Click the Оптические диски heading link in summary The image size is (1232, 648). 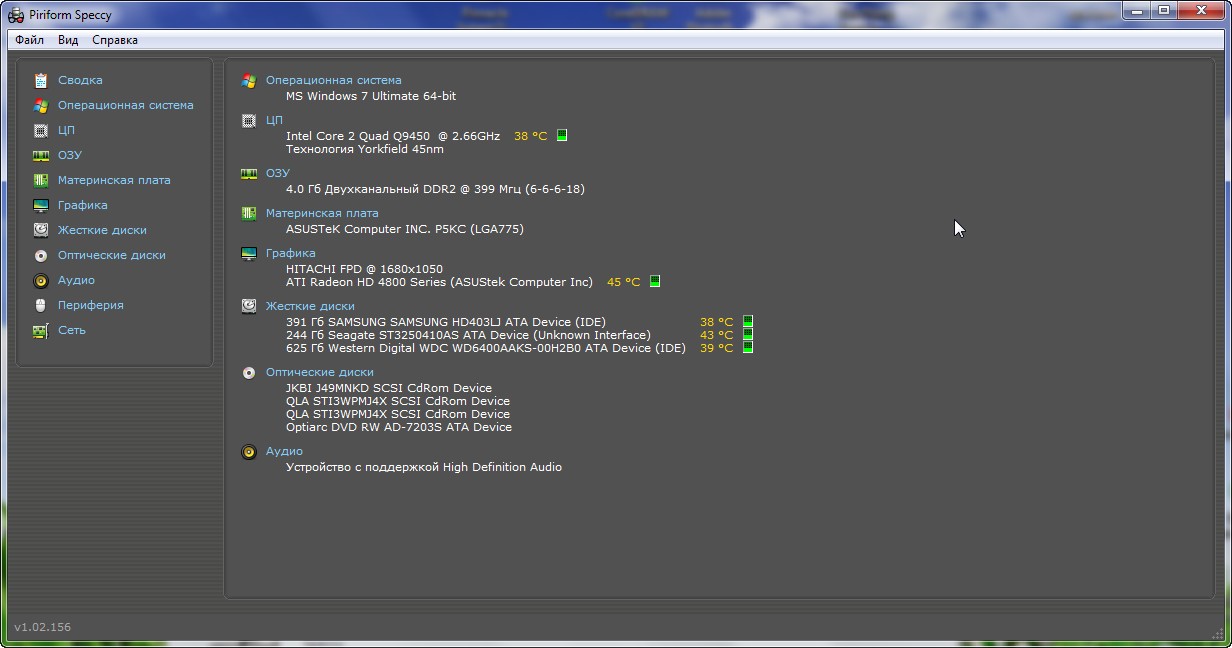tap(320, 372)
